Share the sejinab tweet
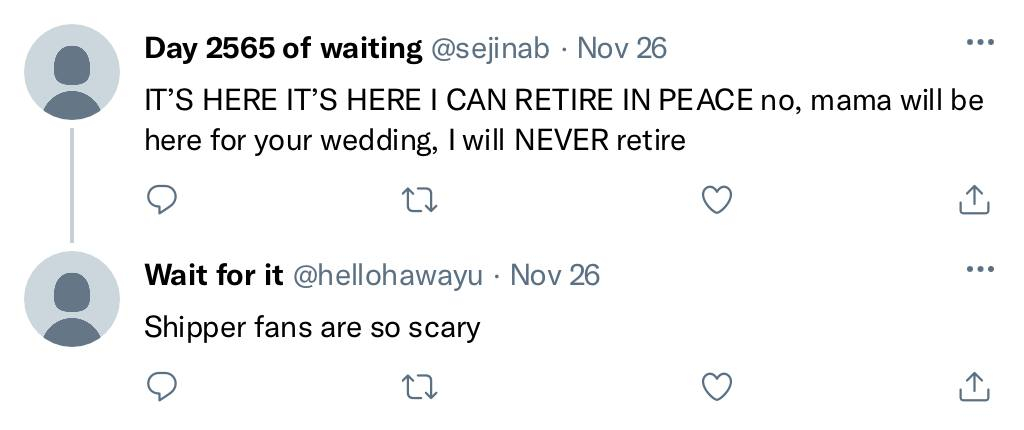 pyautogui.click(x=974, y=201)
